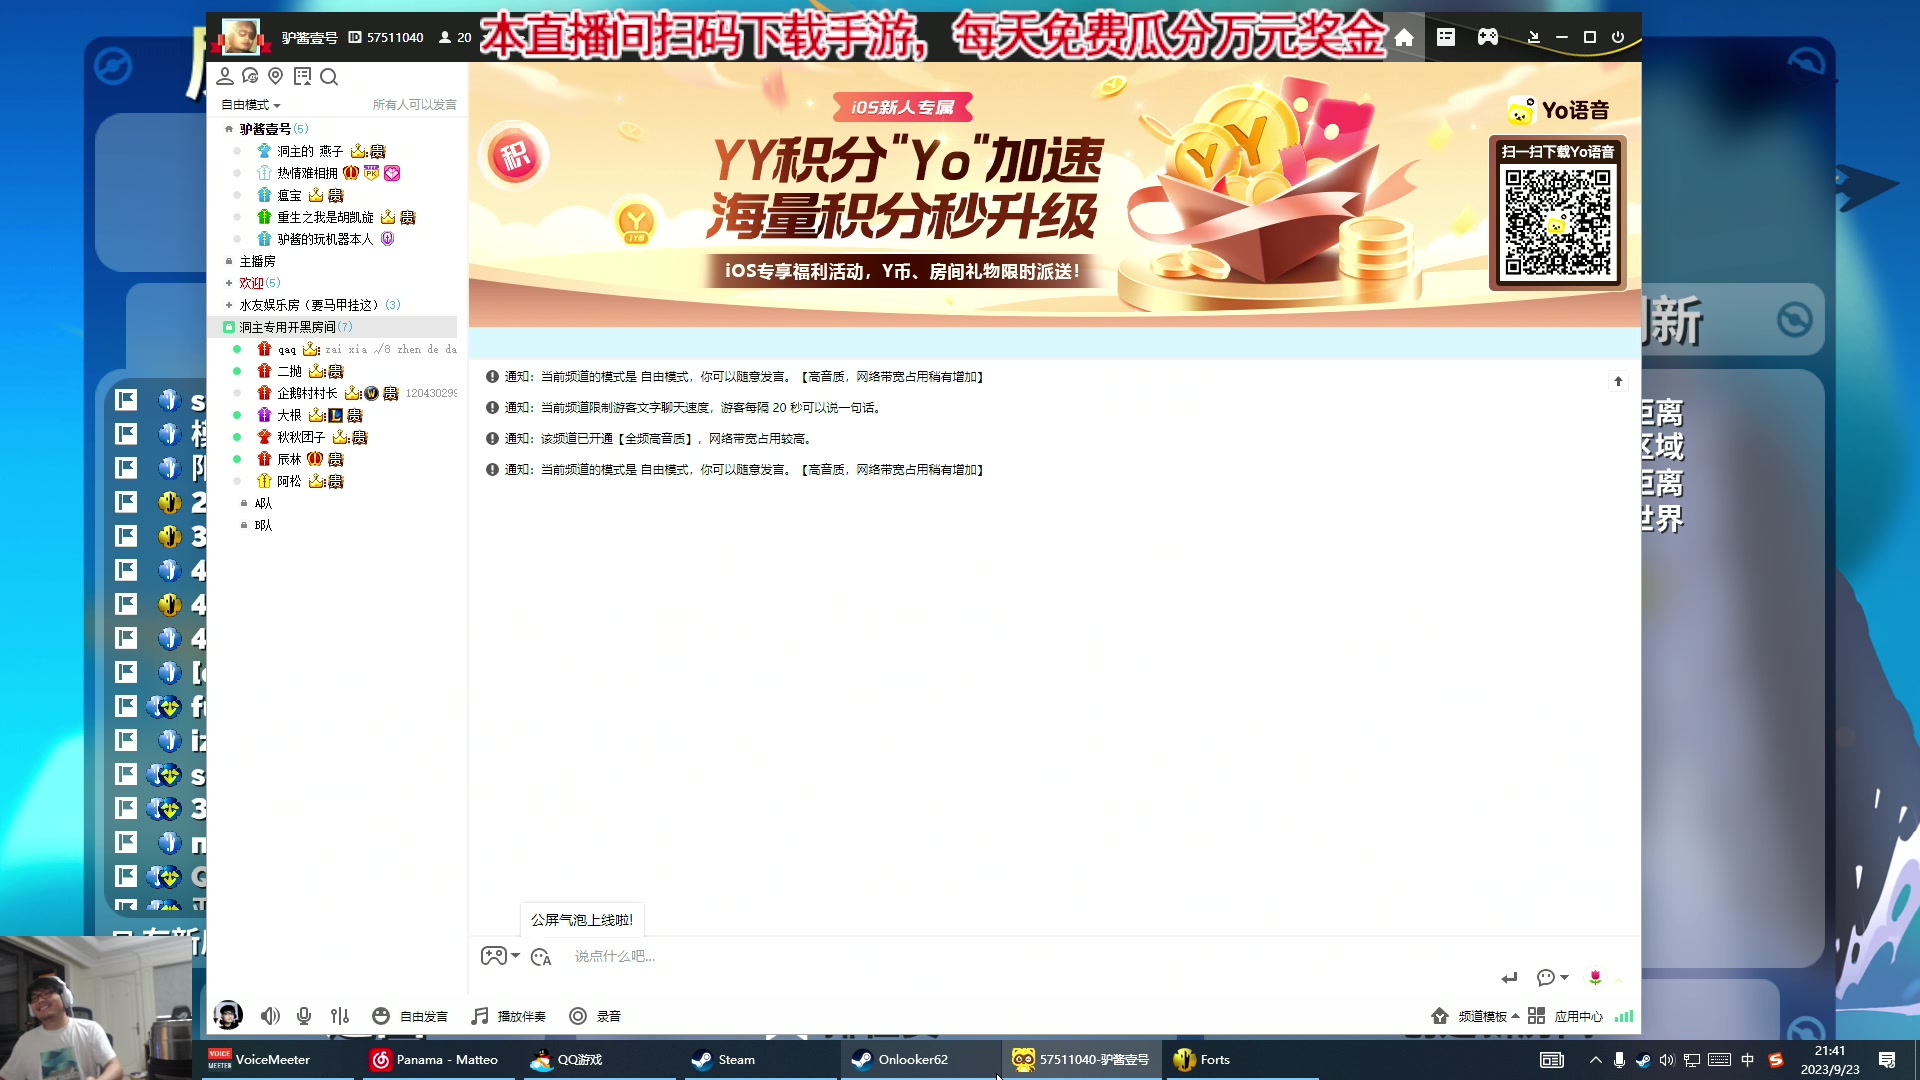Click the send return arrow icon
The width and height of the screenshot is (1920, 1080).
pyautogui.click(x=1509, y=977)
